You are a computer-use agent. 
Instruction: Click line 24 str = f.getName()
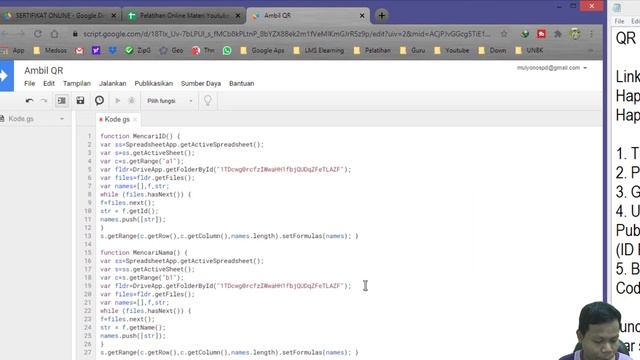(x=133, y=327)
